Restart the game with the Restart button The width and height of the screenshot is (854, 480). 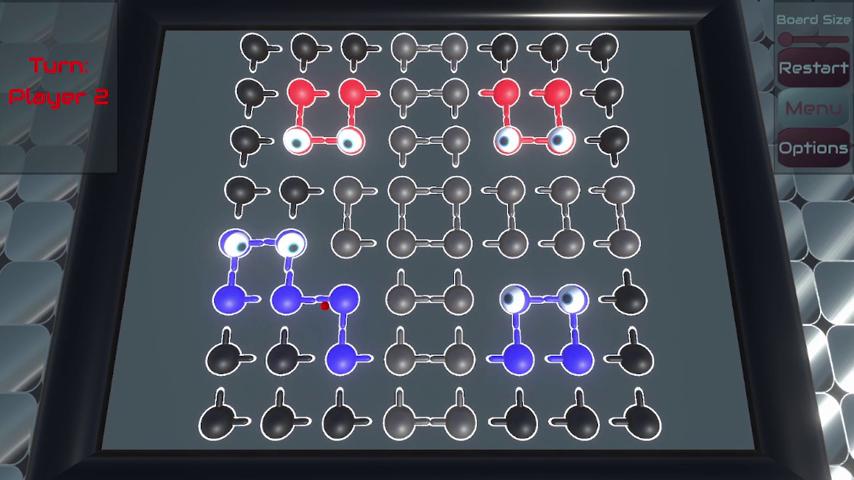pos(814,68)
